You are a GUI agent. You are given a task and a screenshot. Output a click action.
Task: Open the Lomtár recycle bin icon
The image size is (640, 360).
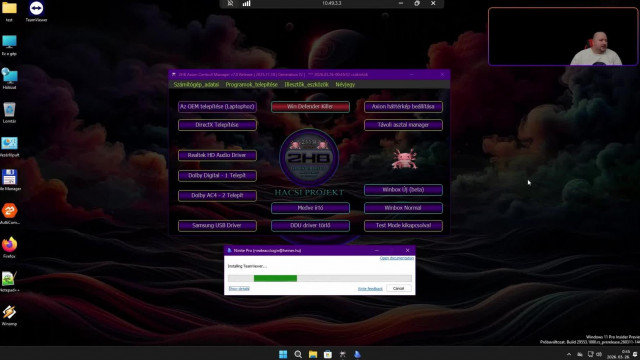pyautogui.click(x=9, y=113)
